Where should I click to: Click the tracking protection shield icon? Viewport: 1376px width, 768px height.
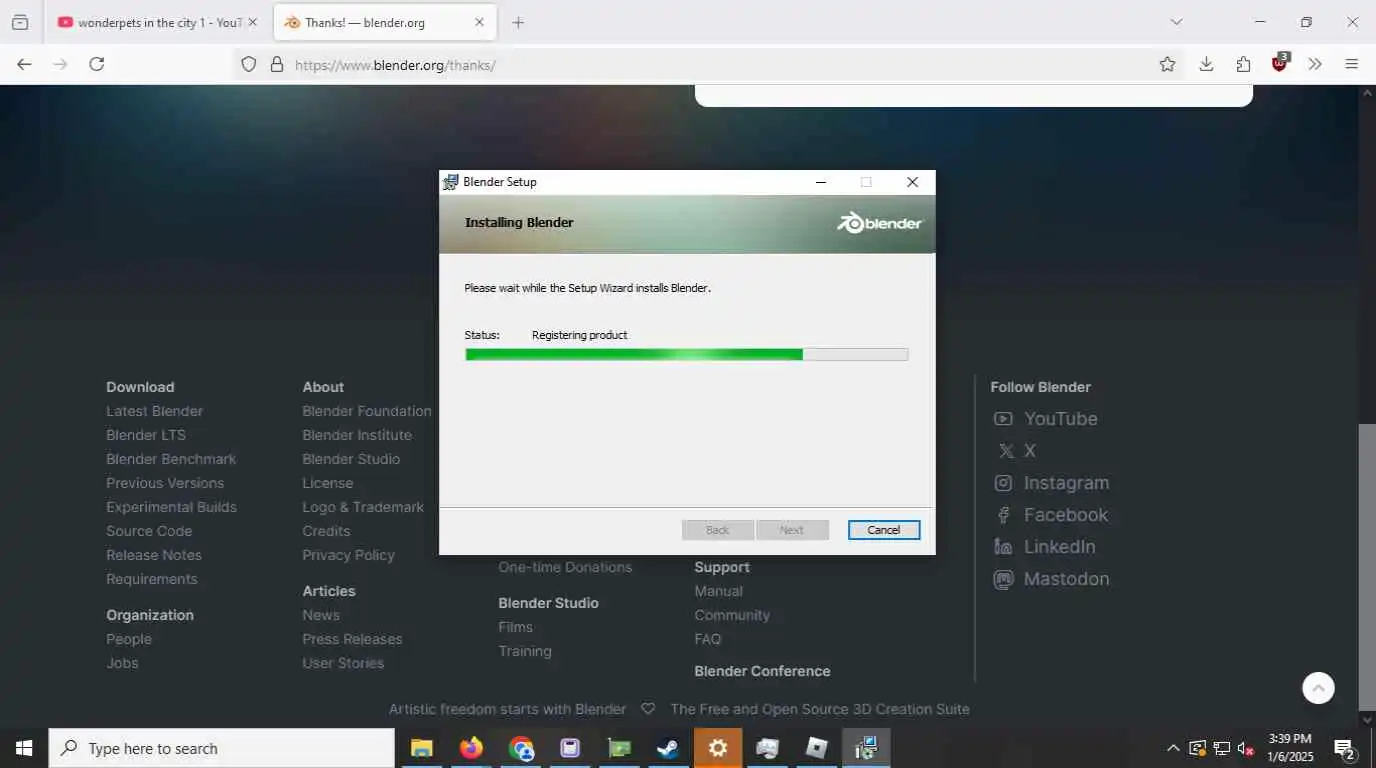(249, 65)
